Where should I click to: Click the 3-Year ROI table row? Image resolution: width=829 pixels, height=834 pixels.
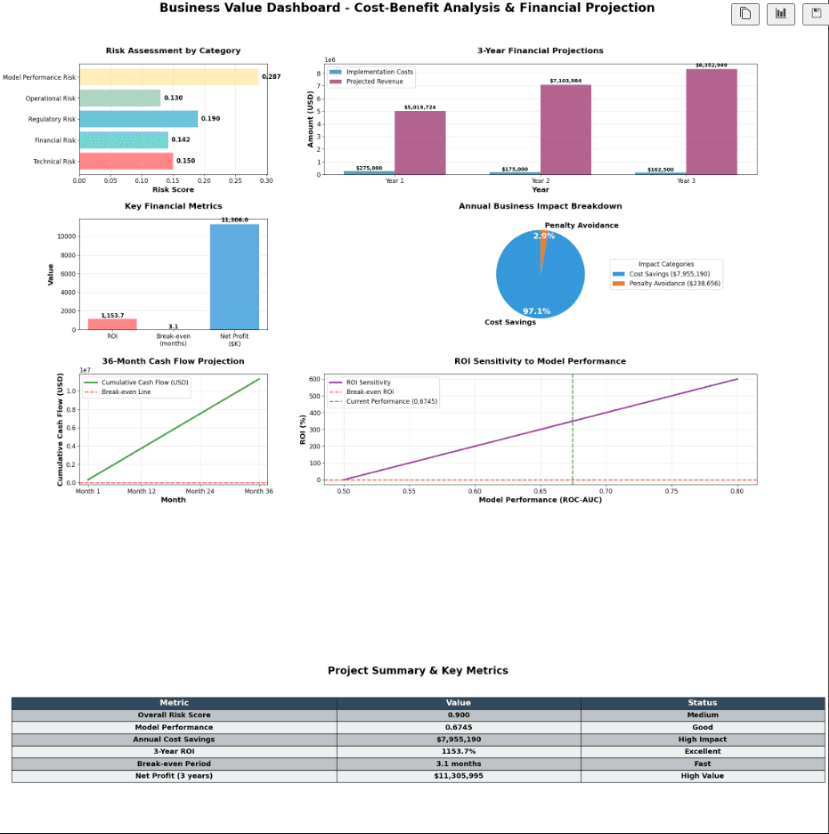tap(414, 751)
